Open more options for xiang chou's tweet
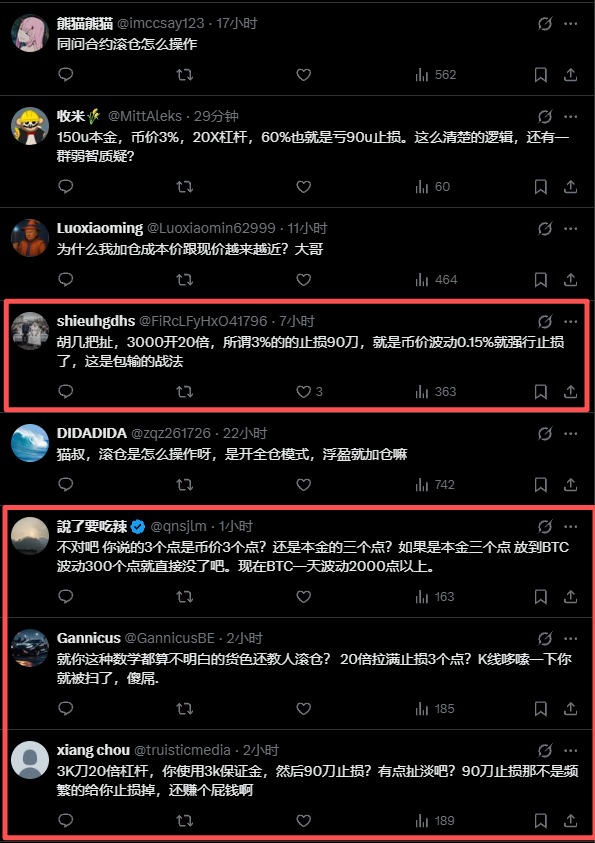 pyautogui.click(x=571, y=750)
